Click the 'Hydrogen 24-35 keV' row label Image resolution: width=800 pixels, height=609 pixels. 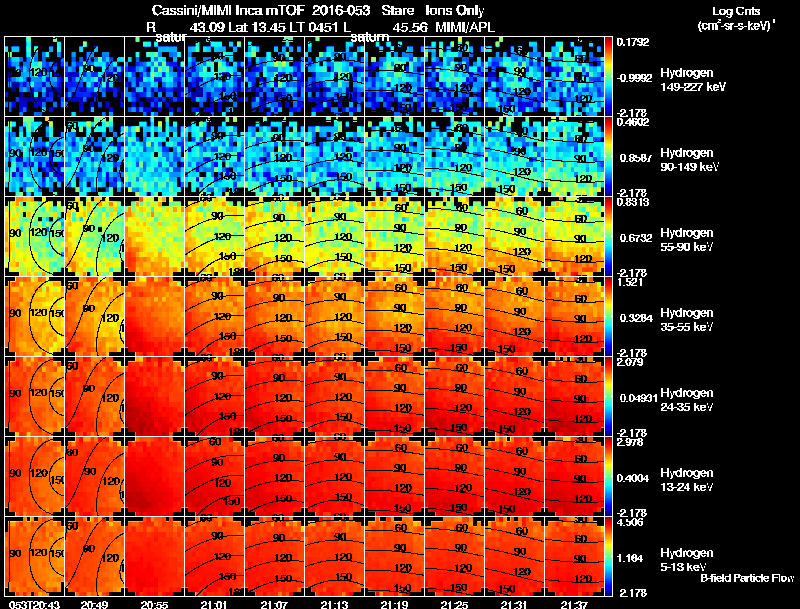pyautogui.click(x=687, y=399)
